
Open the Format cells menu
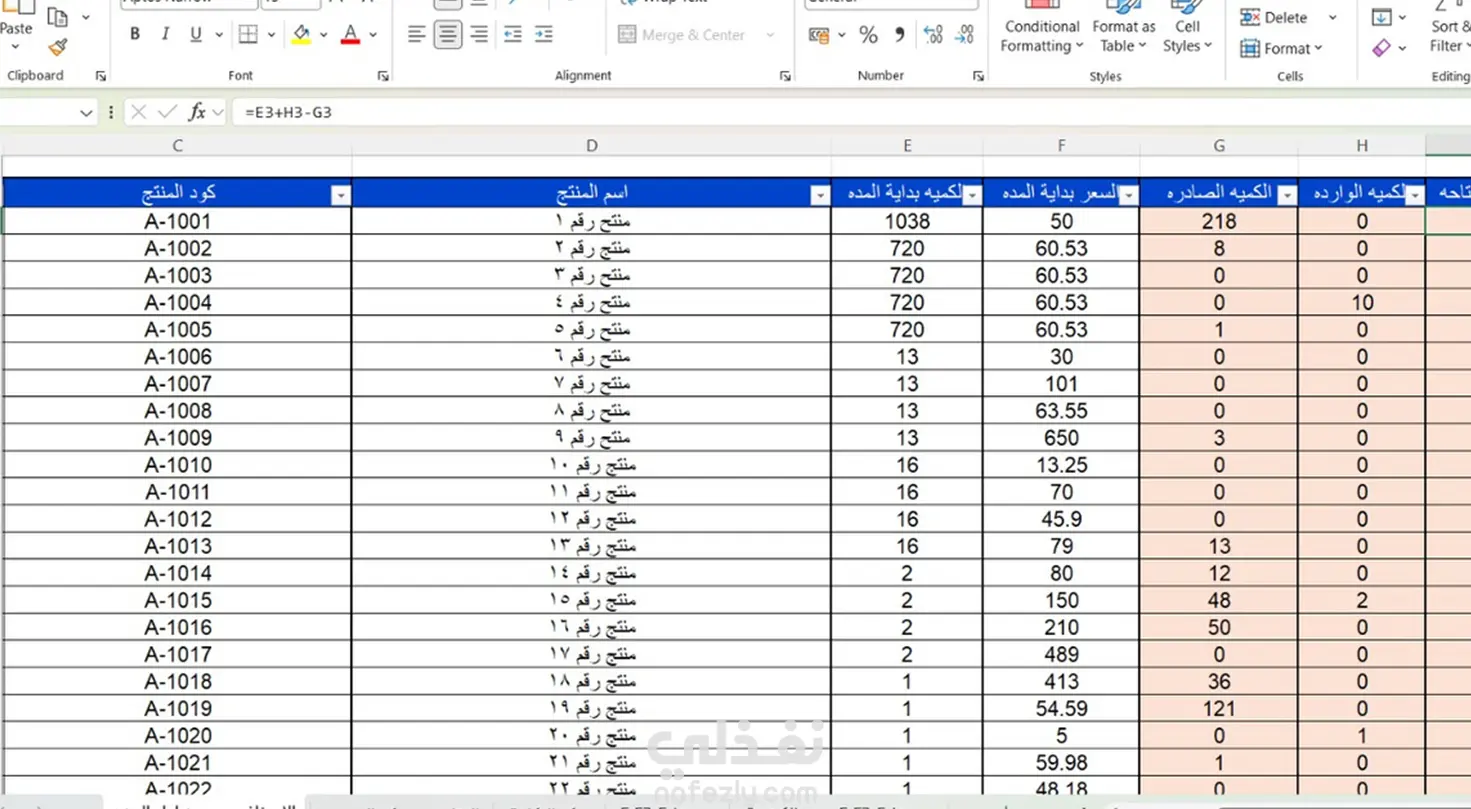click(x=1281, y=48)
